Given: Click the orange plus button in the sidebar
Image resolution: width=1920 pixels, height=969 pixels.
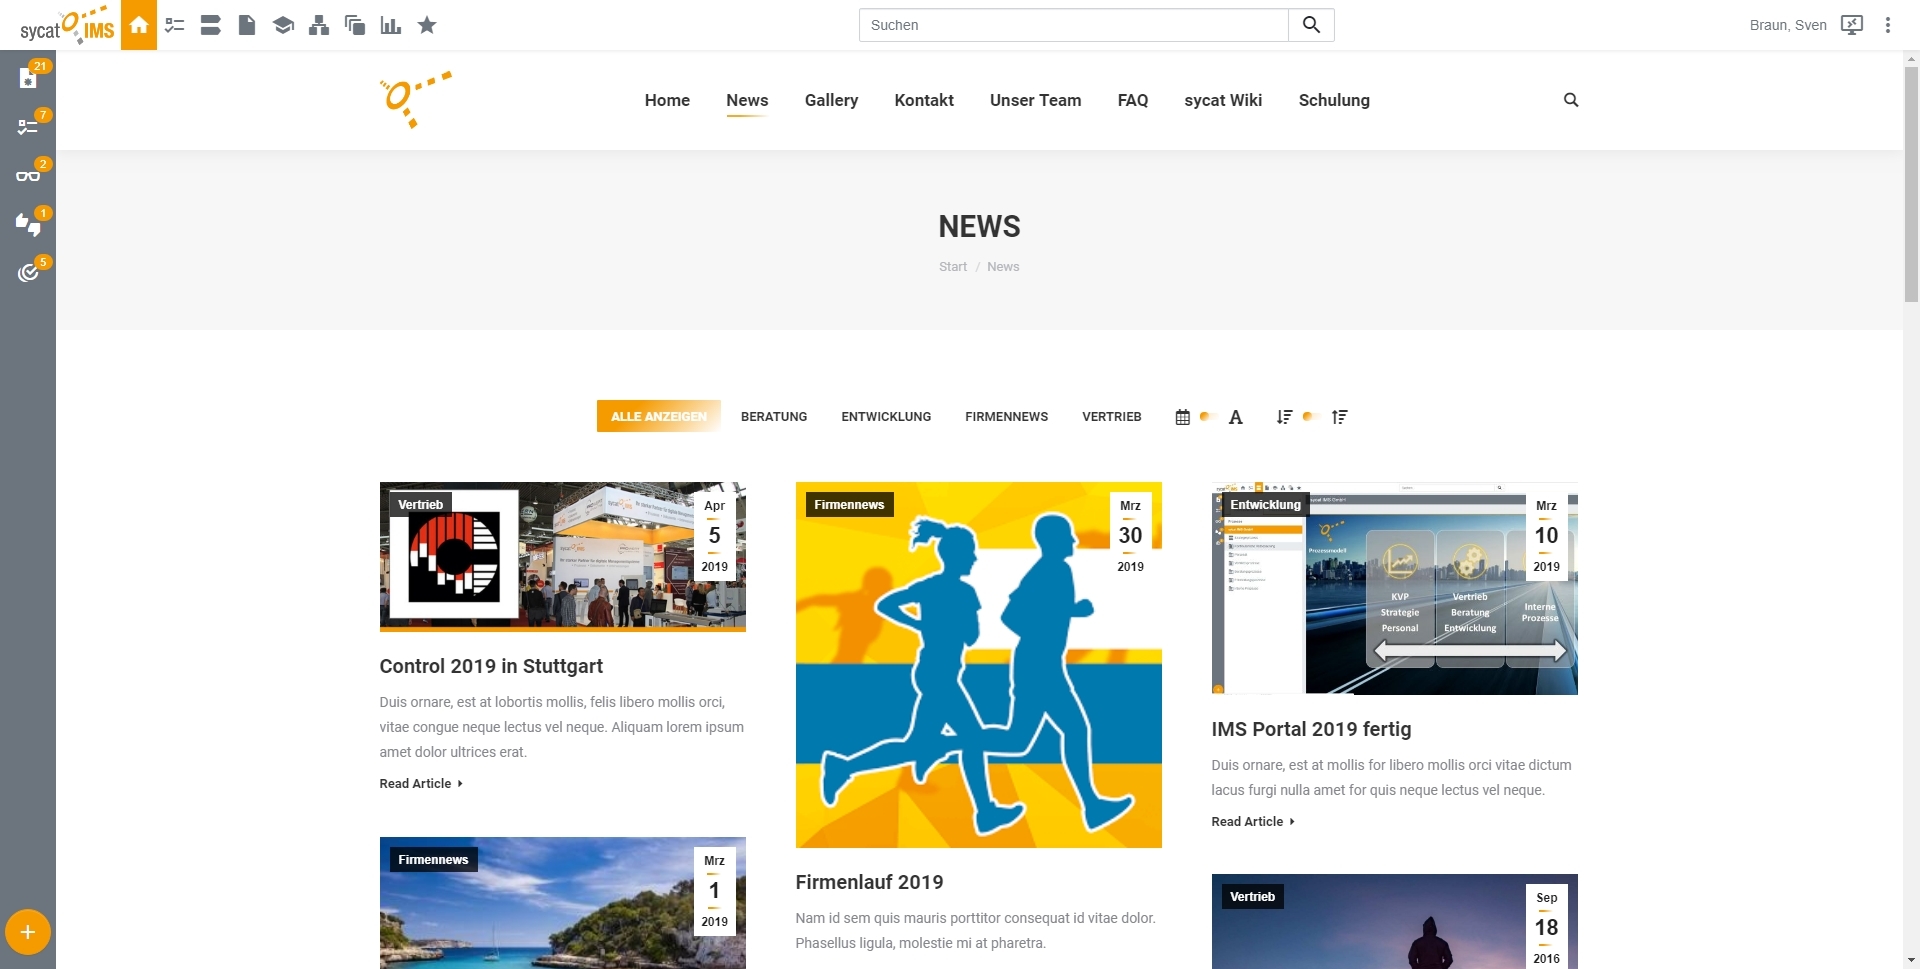Looking at the screenshot, I should [x=28, y=932].
